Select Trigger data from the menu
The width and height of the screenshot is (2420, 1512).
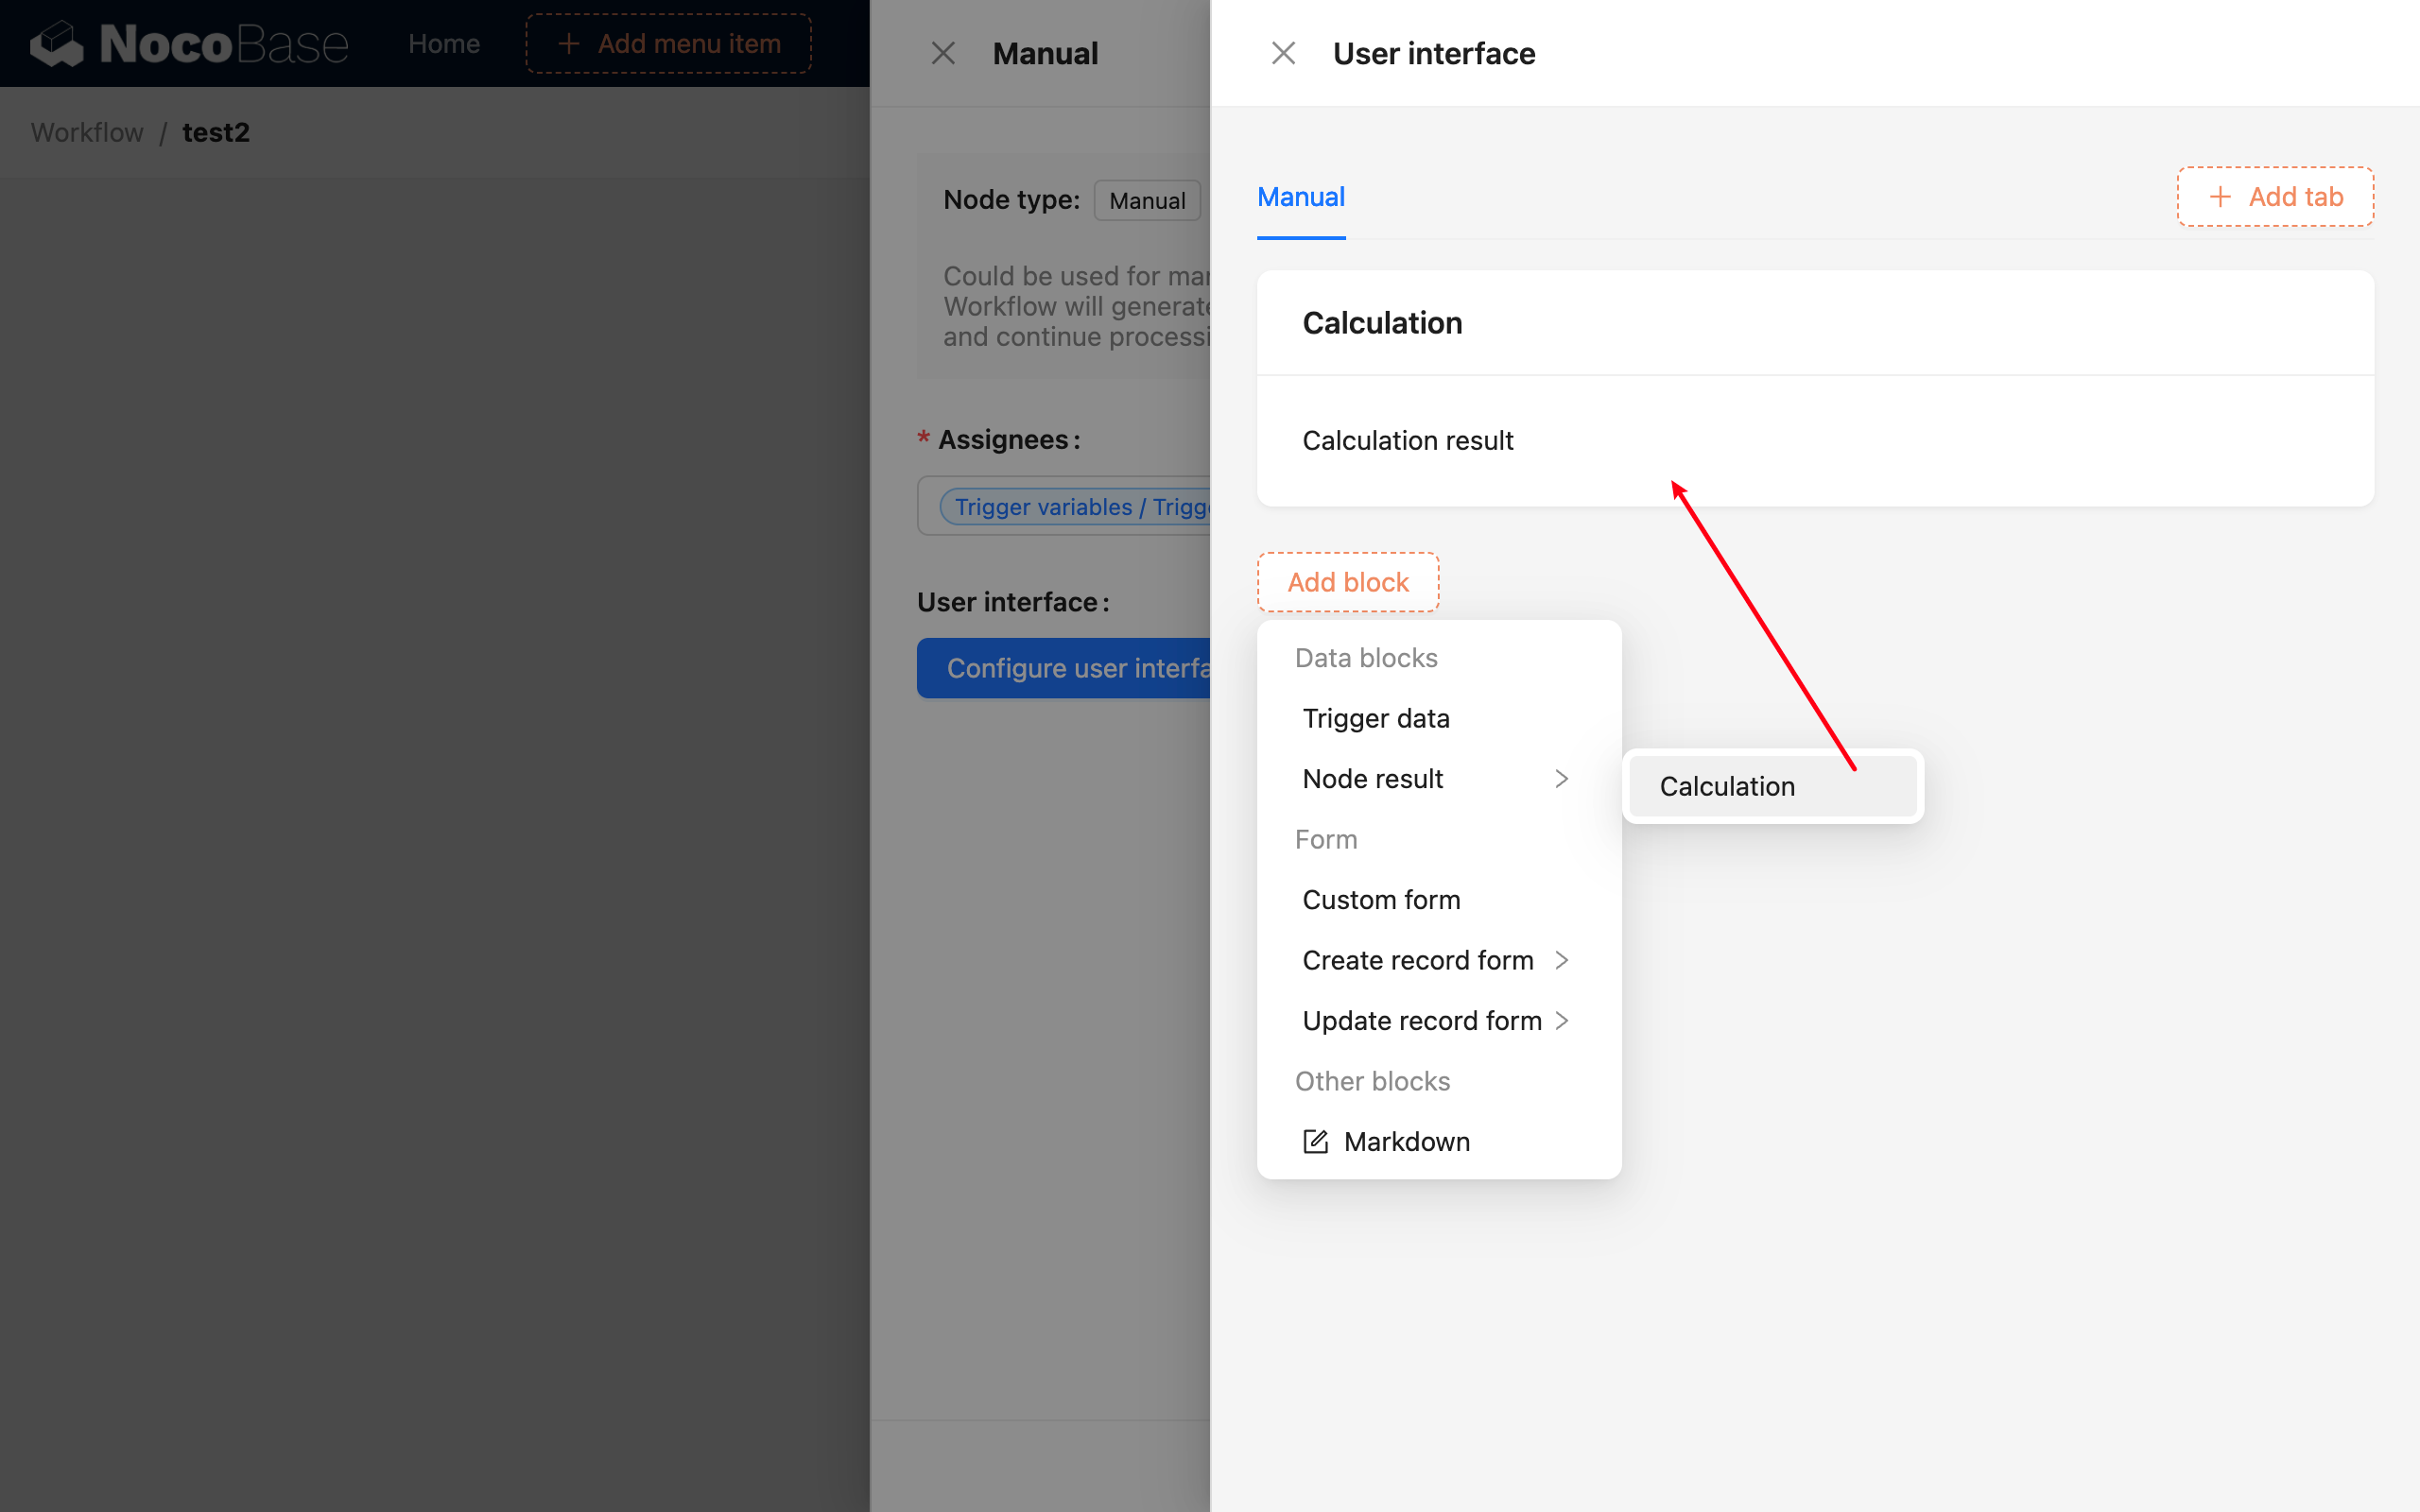tap(1375, 718)
